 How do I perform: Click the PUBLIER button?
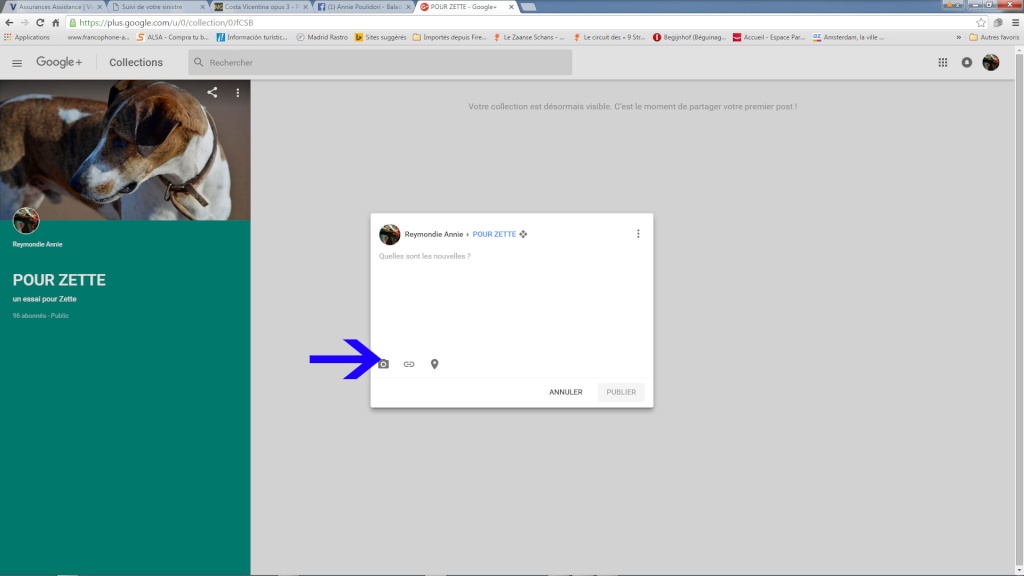click(x=621, y=392)
